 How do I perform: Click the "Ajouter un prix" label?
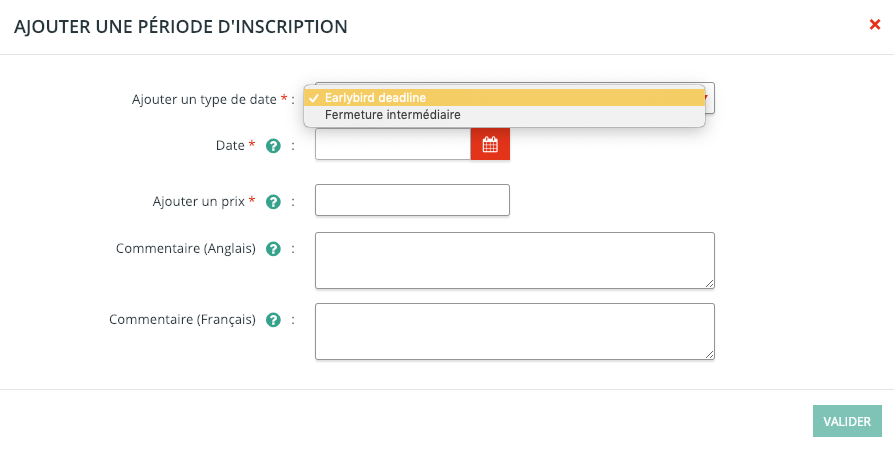click(x=192, y=201)
